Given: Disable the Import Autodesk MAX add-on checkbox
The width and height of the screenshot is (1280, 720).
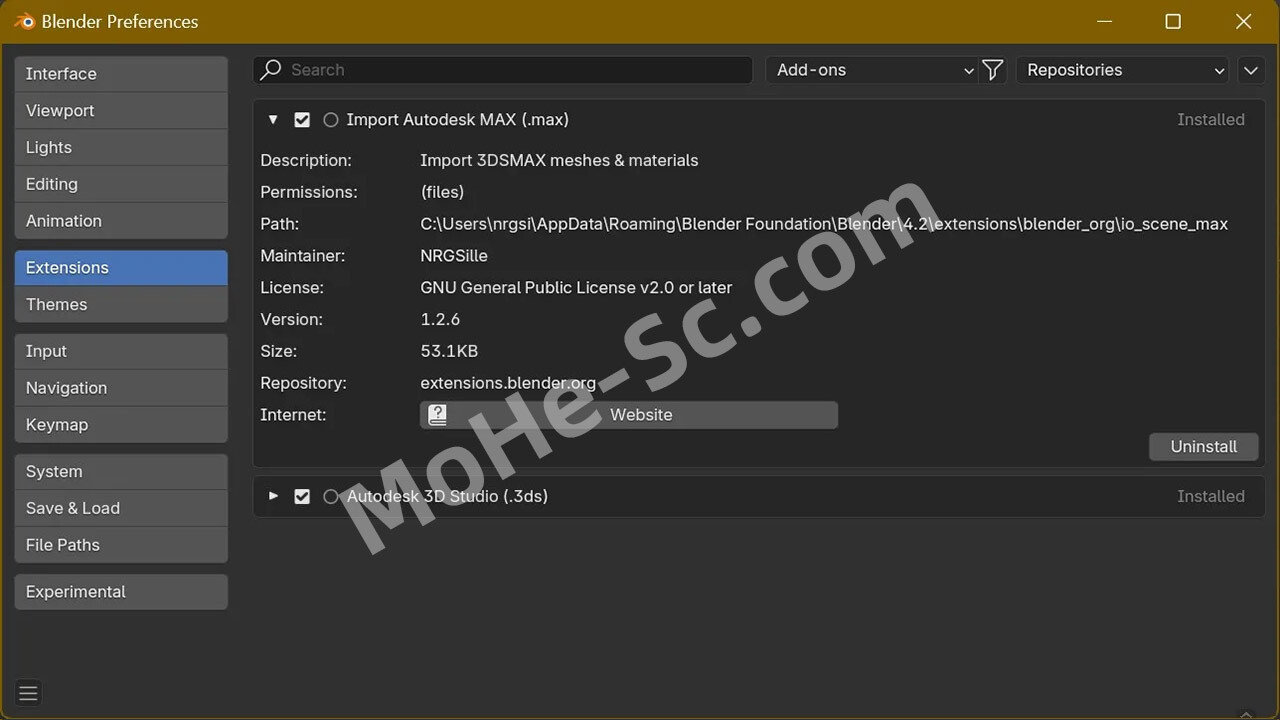Looking at the screenshot, I should 302,120.
